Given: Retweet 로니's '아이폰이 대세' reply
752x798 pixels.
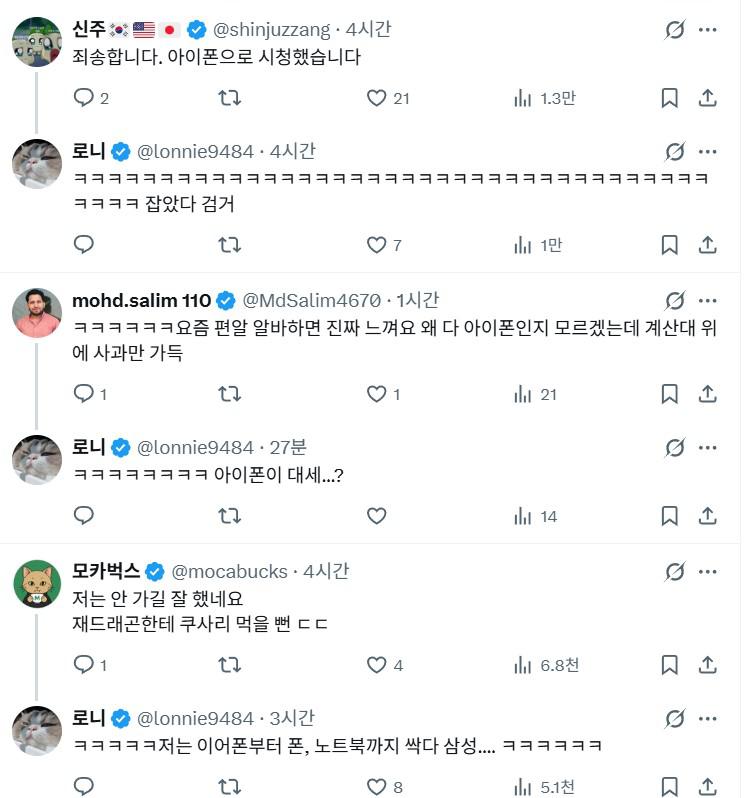Looking at the screenshot, I should [x=229, y=516].
